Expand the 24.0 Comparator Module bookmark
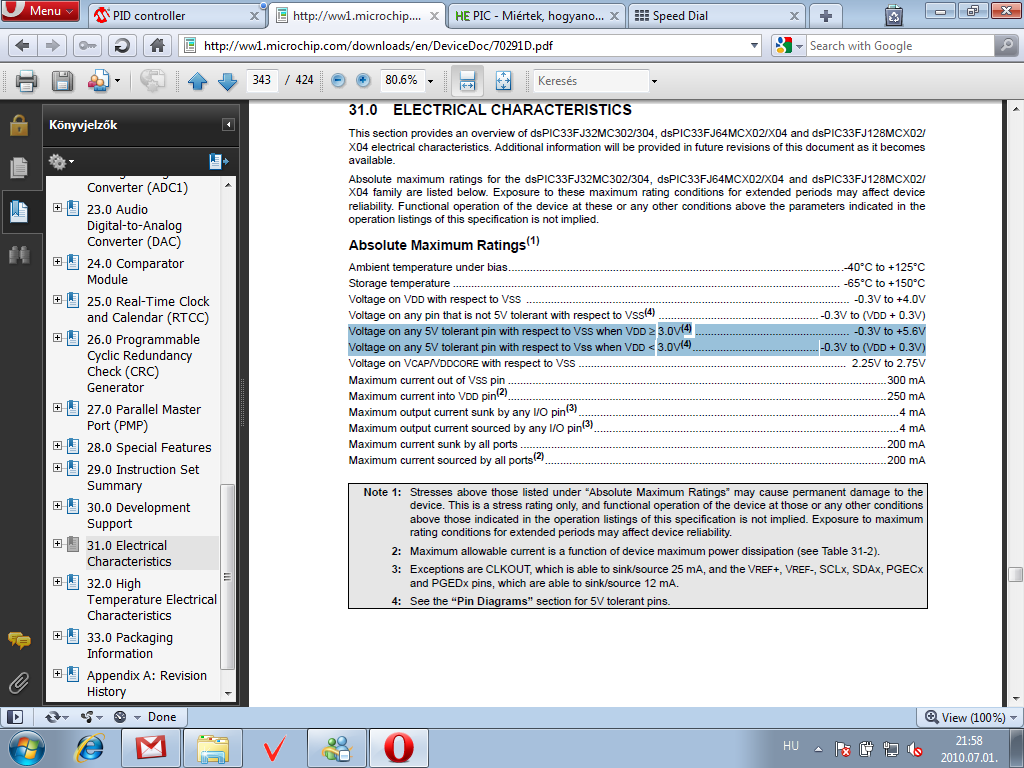1024x768 pixels. (57, 262)
